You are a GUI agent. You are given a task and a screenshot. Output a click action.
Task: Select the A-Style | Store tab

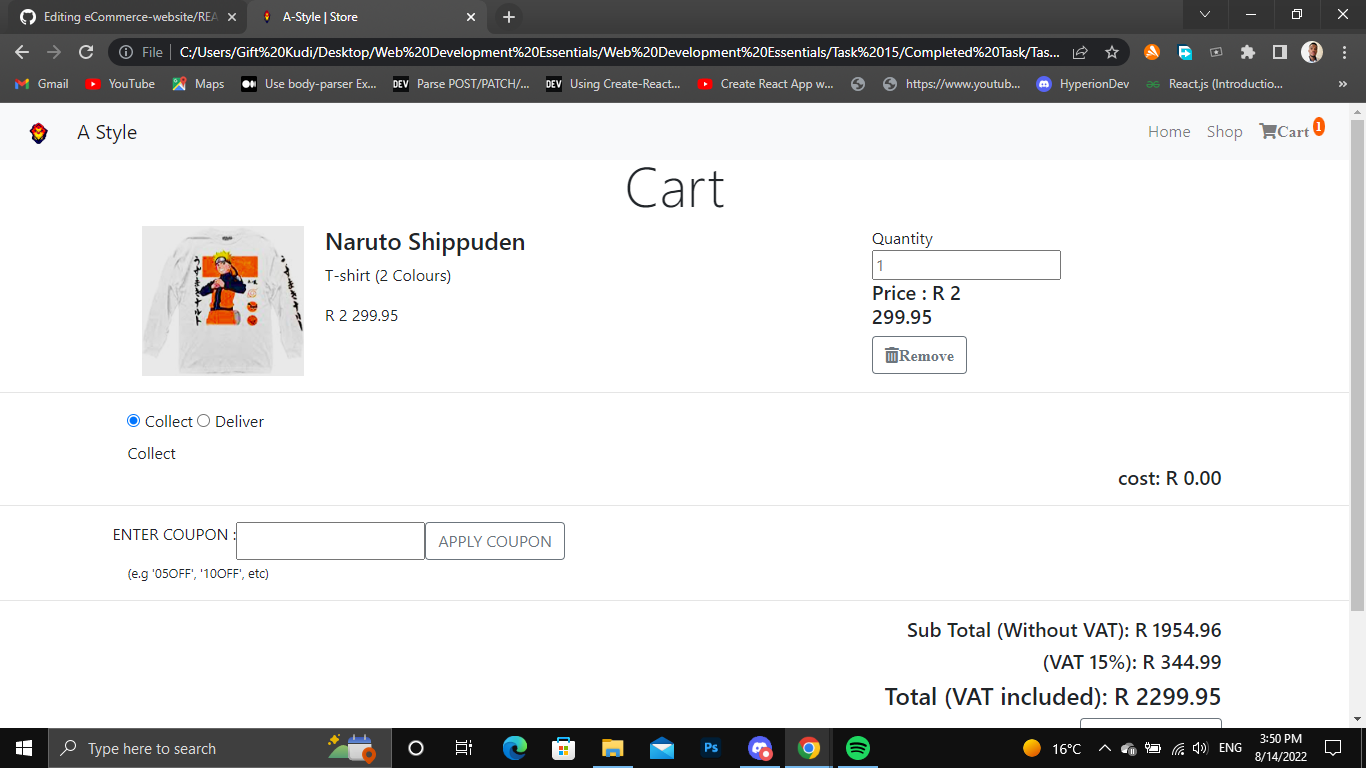tap(367, 17)
